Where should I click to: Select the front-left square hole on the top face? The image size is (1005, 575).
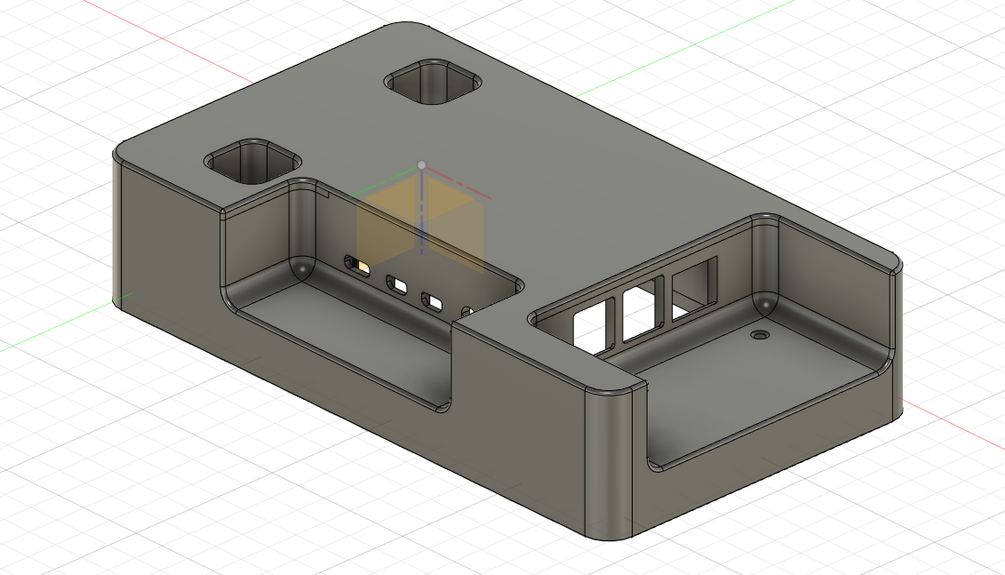[x=253, y=162]
